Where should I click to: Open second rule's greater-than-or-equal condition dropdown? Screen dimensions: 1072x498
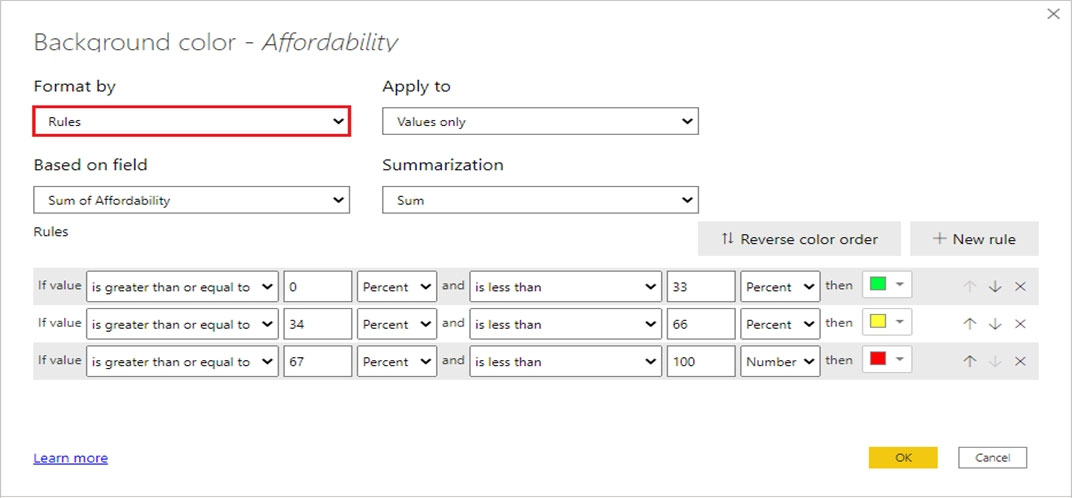click(183, 324)
